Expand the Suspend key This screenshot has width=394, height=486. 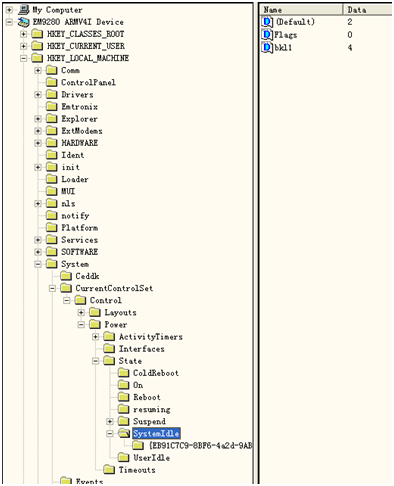point(110,421)
